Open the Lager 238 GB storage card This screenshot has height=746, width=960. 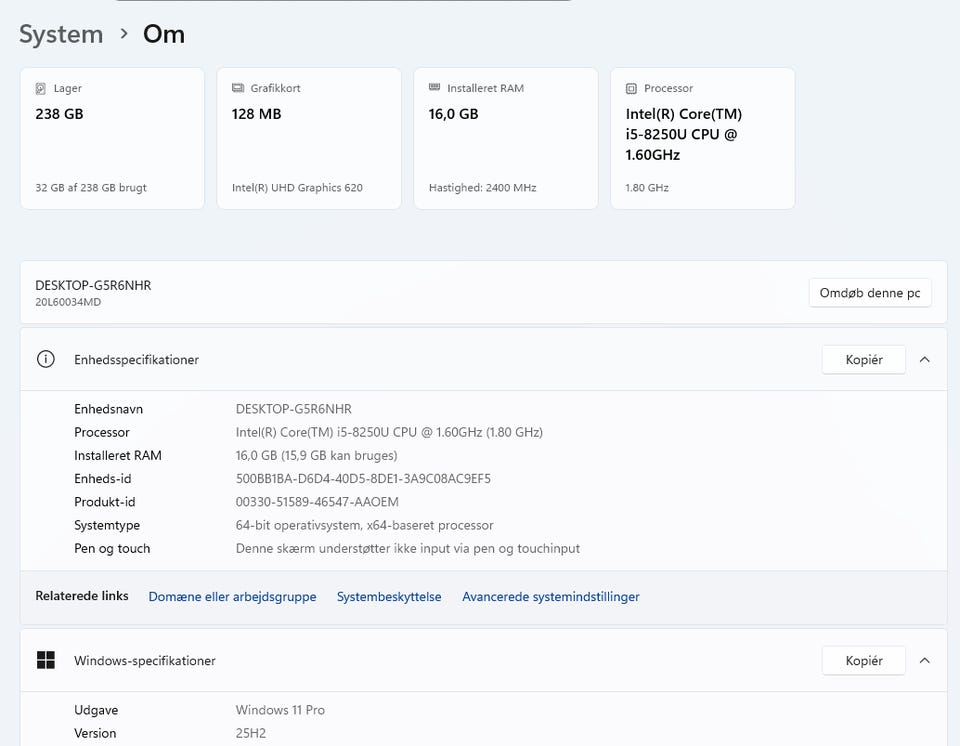112,140
